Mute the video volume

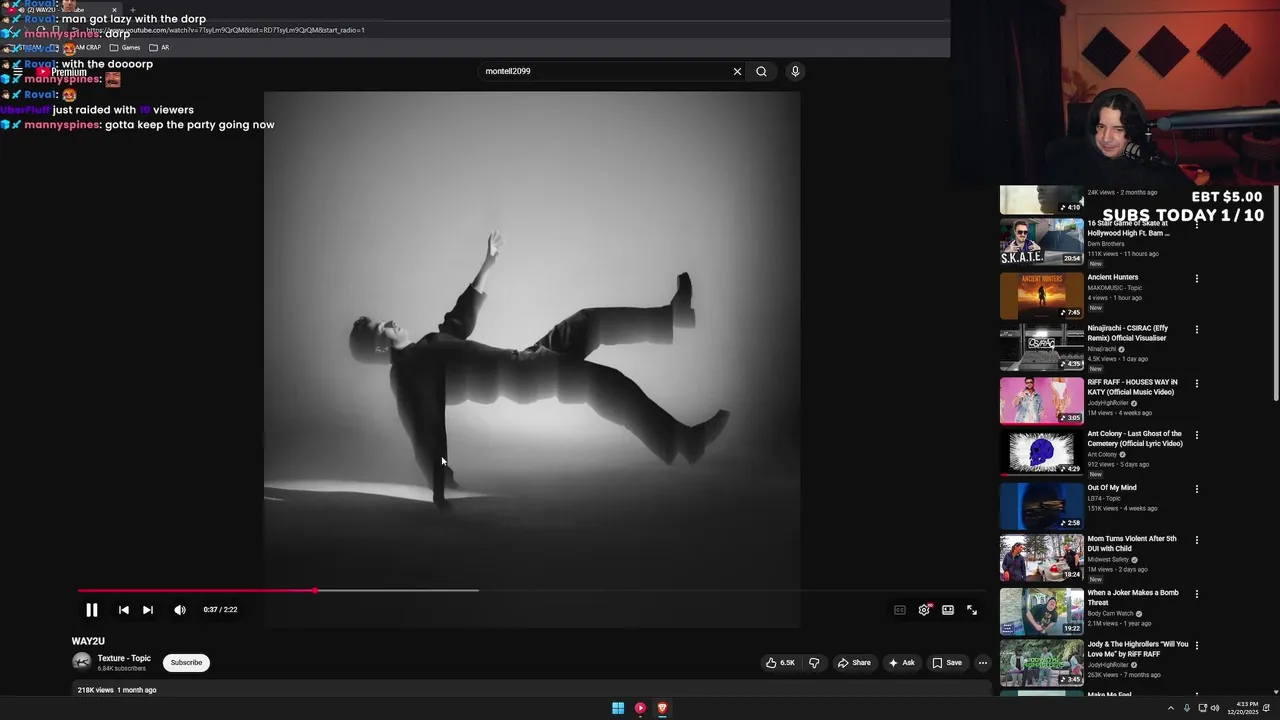point(180,610)
